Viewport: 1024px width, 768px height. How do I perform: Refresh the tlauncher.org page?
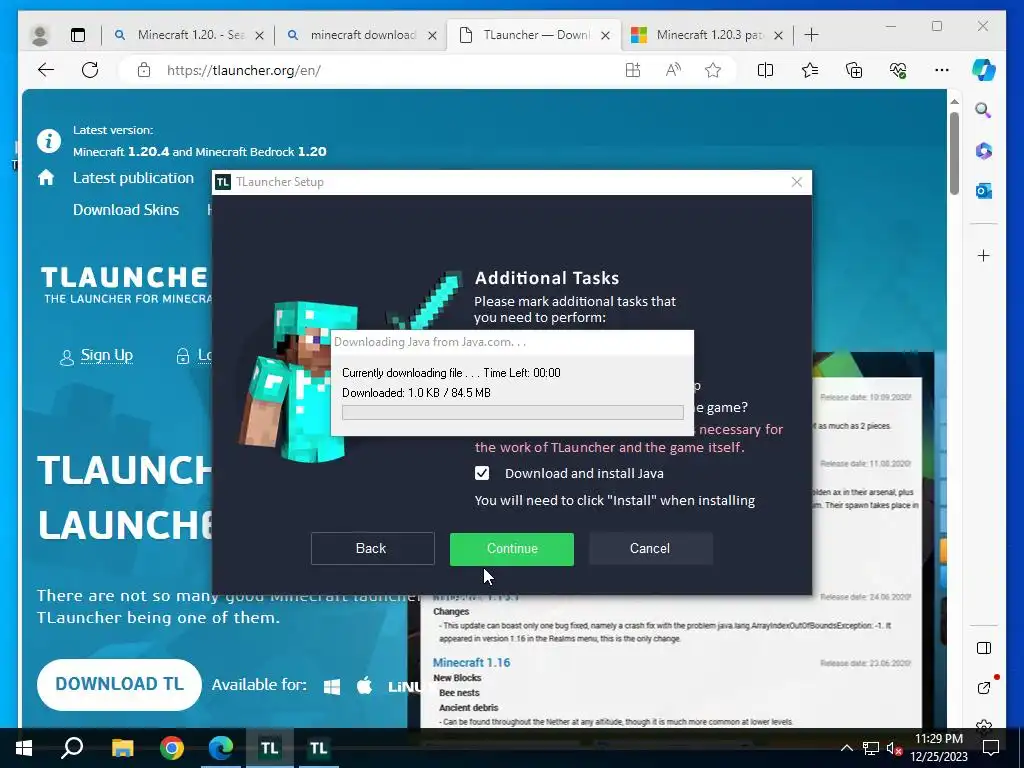point(90,70)
